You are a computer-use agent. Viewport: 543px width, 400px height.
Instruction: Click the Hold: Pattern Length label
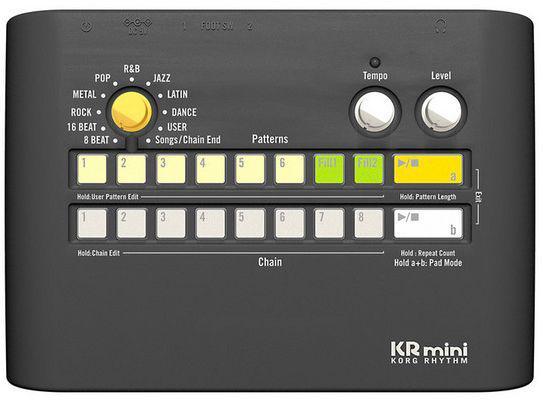428,197
